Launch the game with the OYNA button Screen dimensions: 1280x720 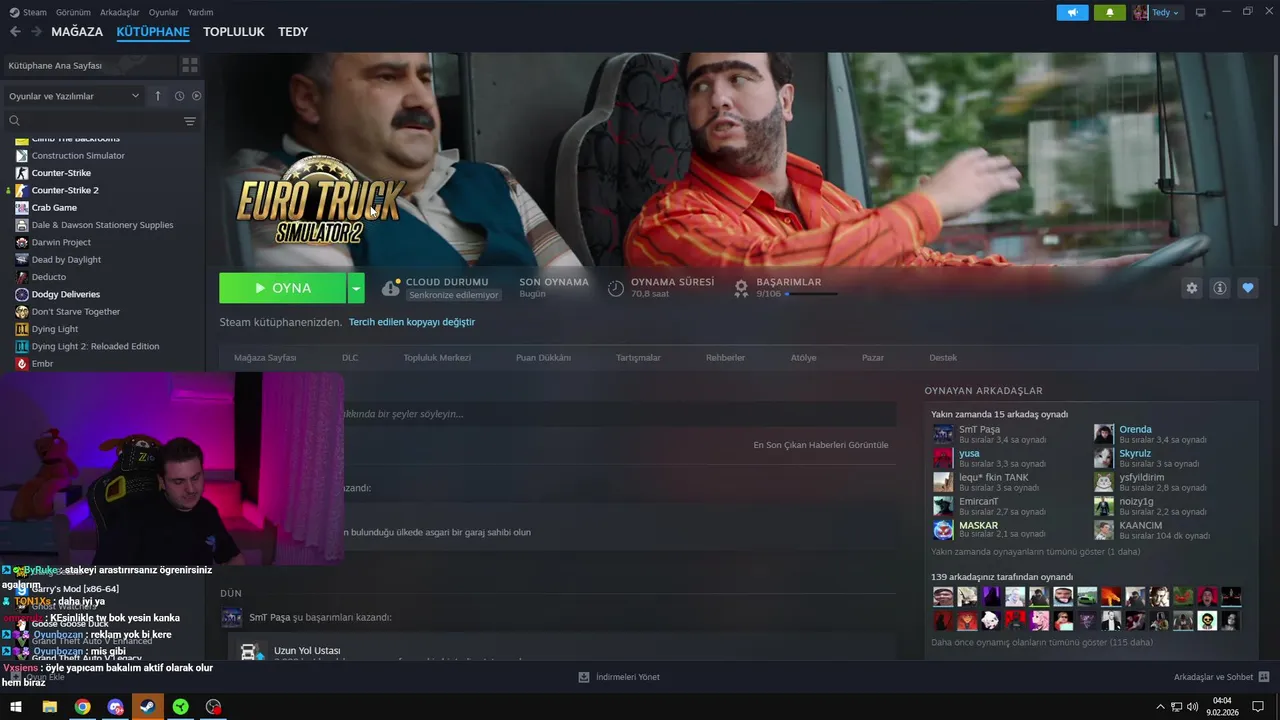pos(283,288)
